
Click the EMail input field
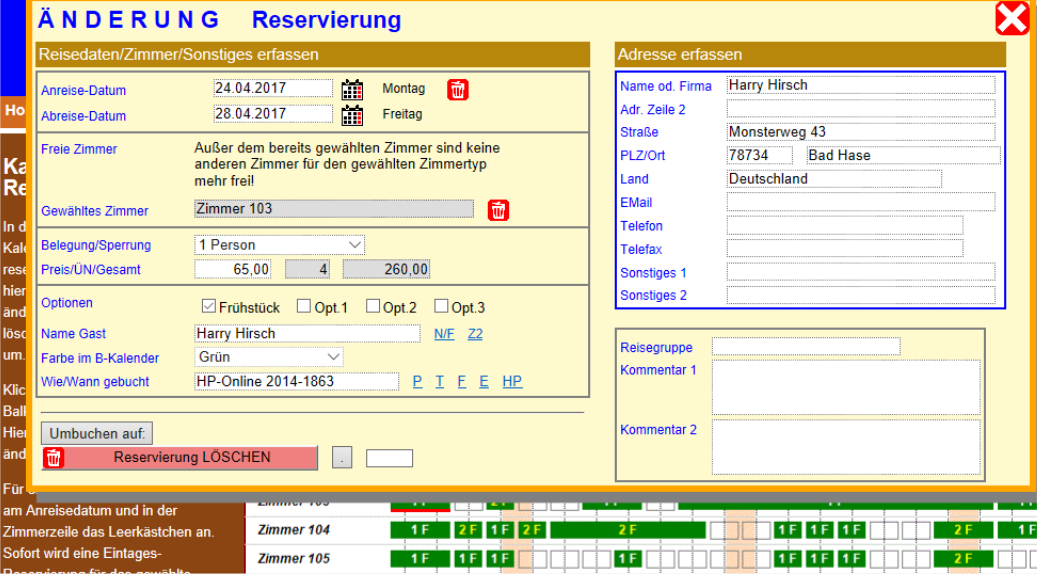tap(861, 202)
